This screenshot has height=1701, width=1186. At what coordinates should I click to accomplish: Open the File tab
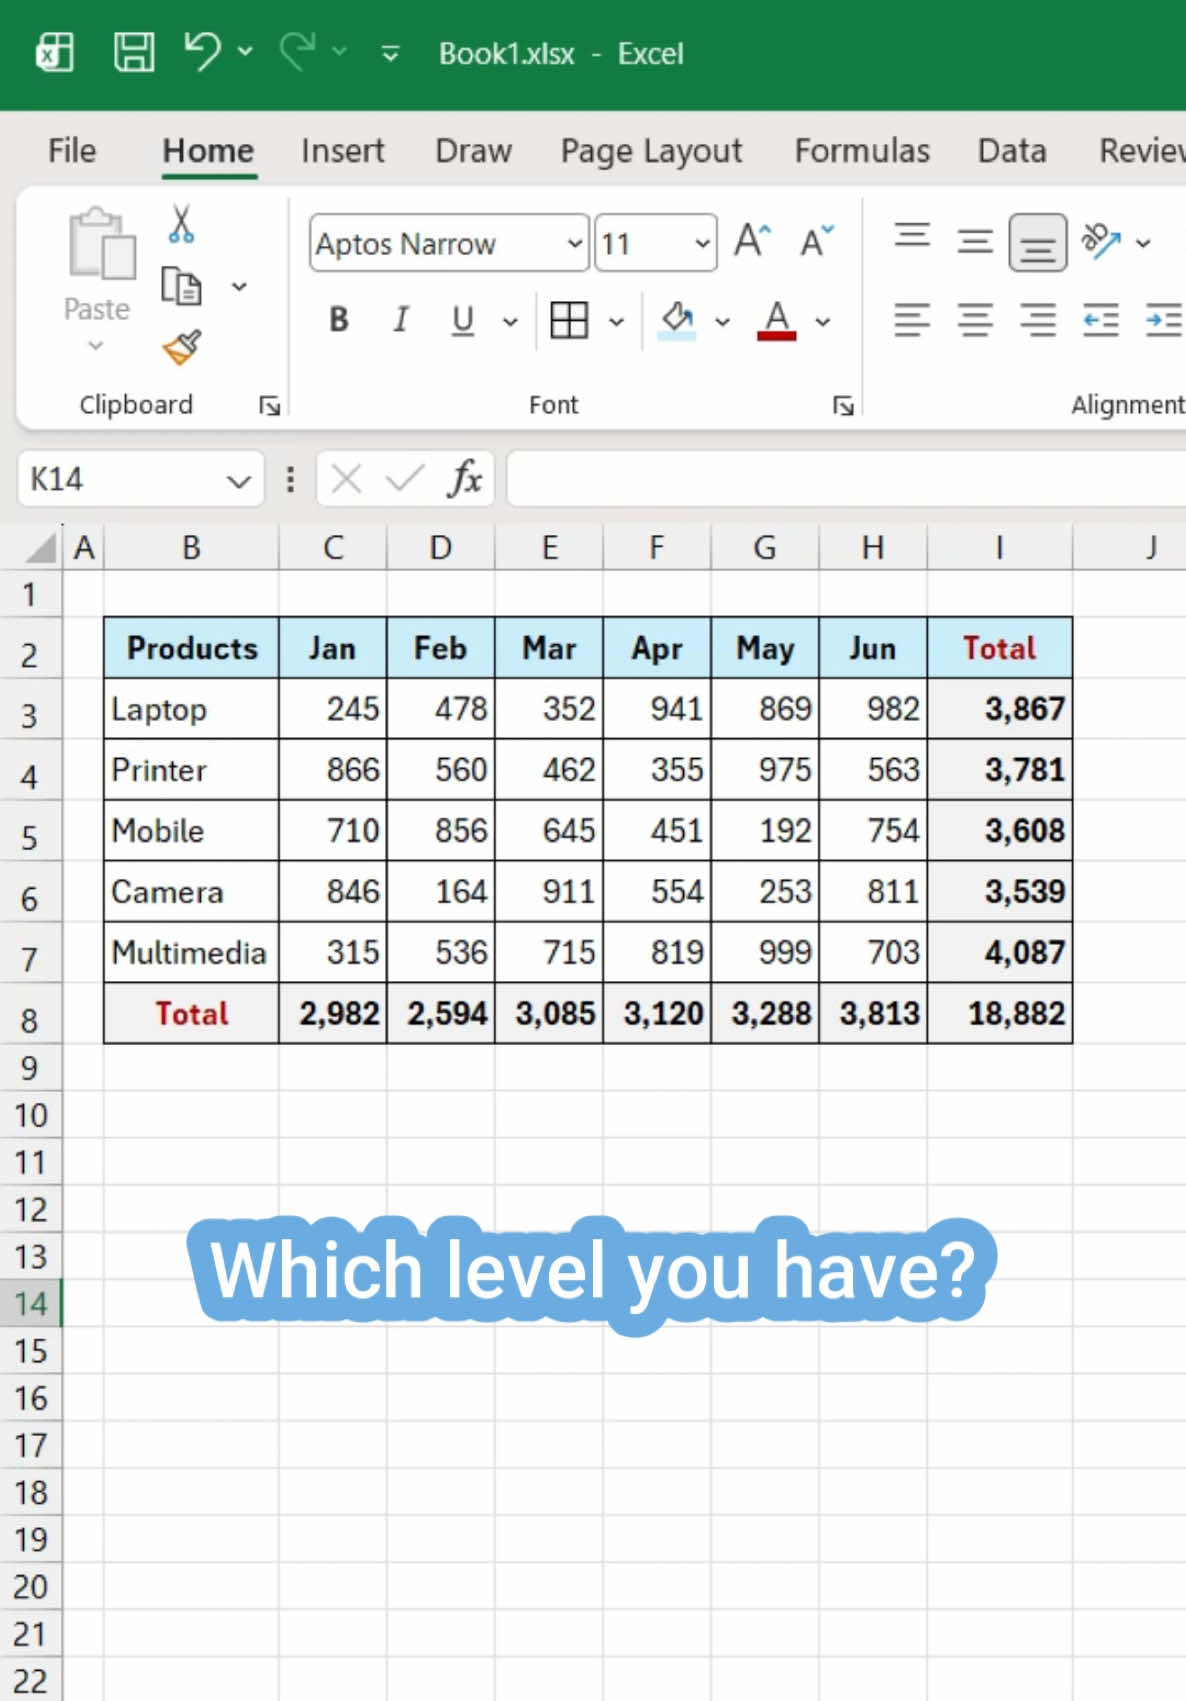pyautogui.click(x=72, y=150)
